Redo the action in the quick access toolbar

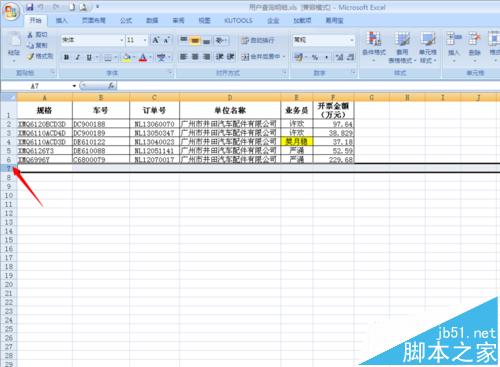(x=56, y=7)
